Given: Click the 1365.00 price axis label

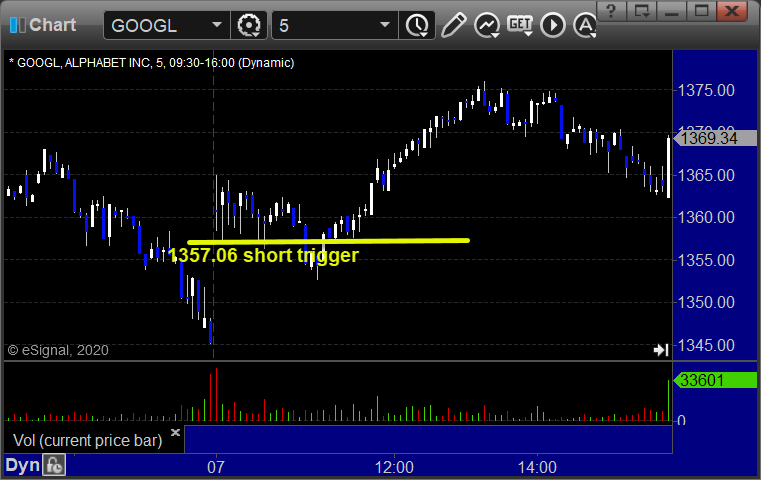Looking at the screenshot, I should coord(706,175).
